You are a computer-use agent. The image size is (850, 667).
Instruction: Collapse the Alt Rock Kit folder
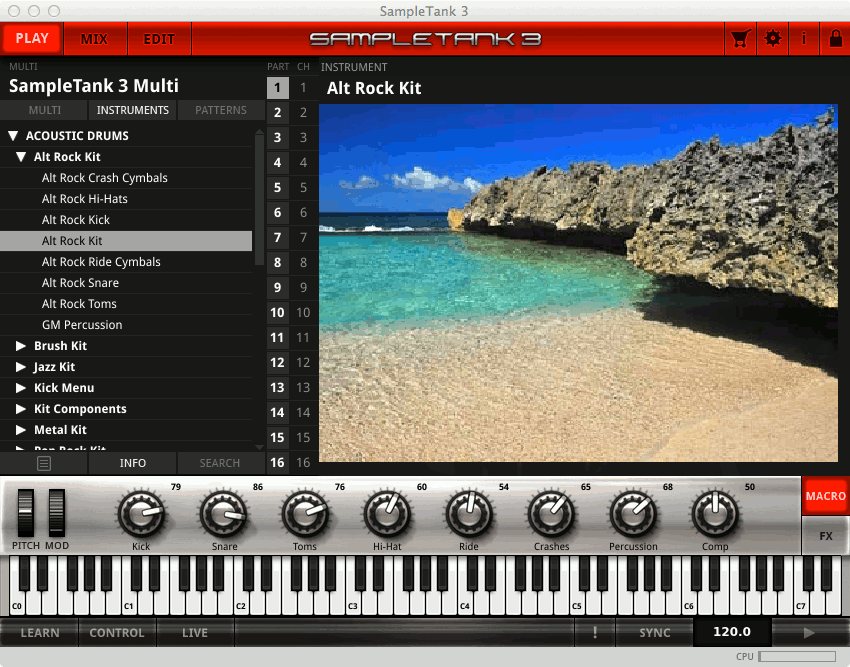(x=21, y=157)
